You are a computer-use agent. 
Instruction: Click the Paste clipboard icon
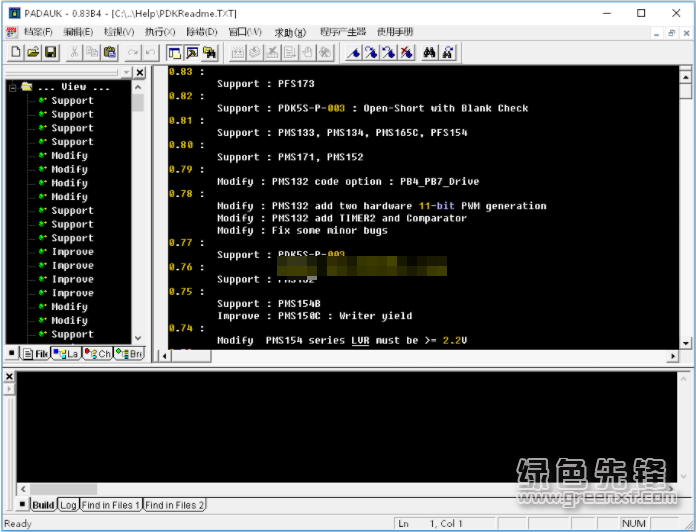tap(110, 52)
